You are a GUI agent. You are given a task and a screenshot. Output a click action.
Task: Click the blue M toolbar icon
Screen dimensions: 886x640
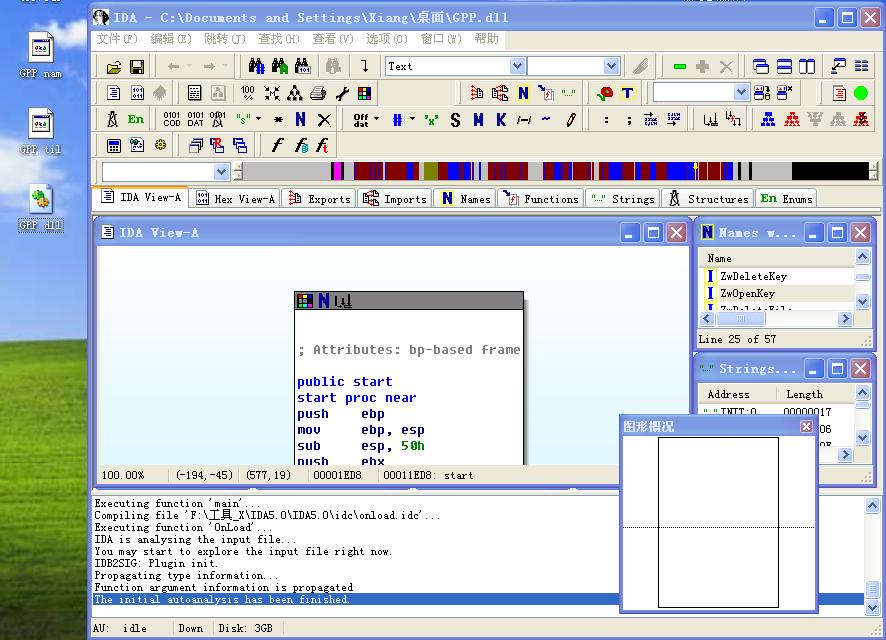(479, 120)
